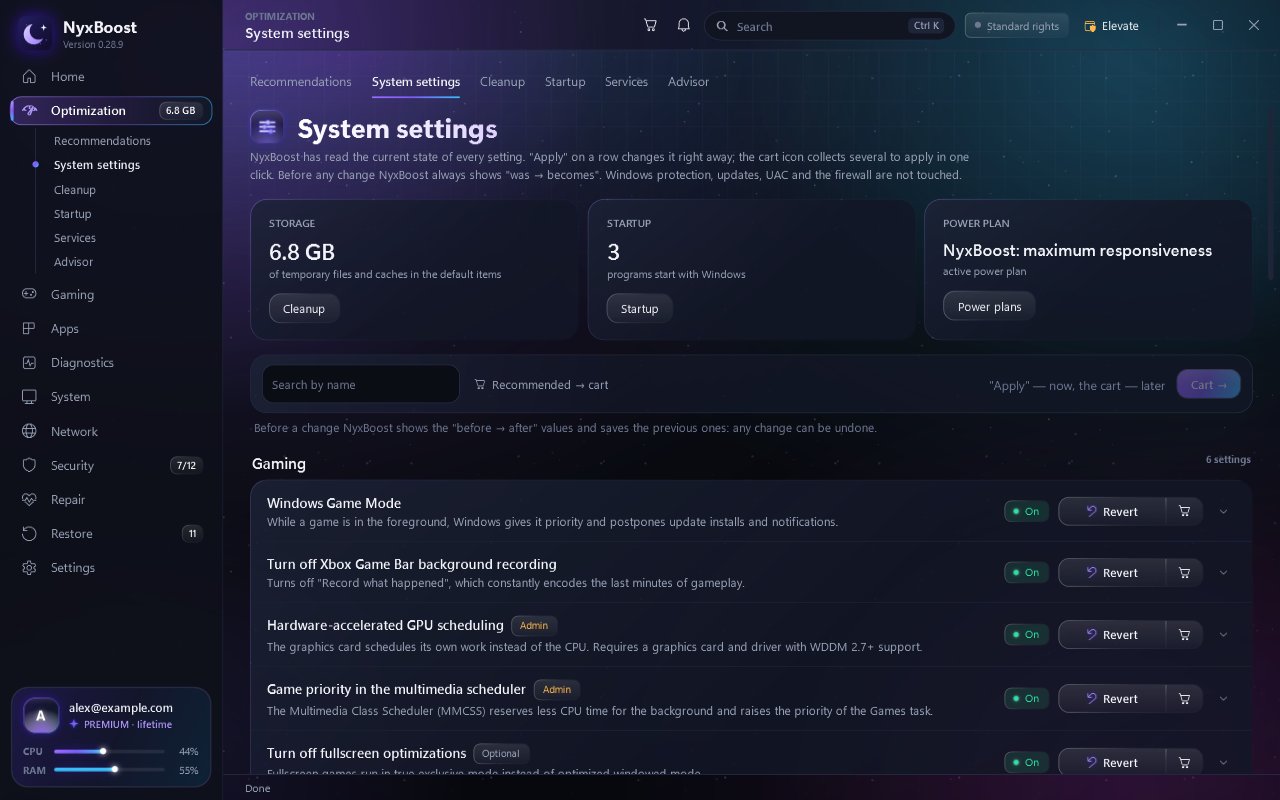Expand Xbox Game Bar recording details
This screenshot has height=800, width=1280.
pos(1223,572)
